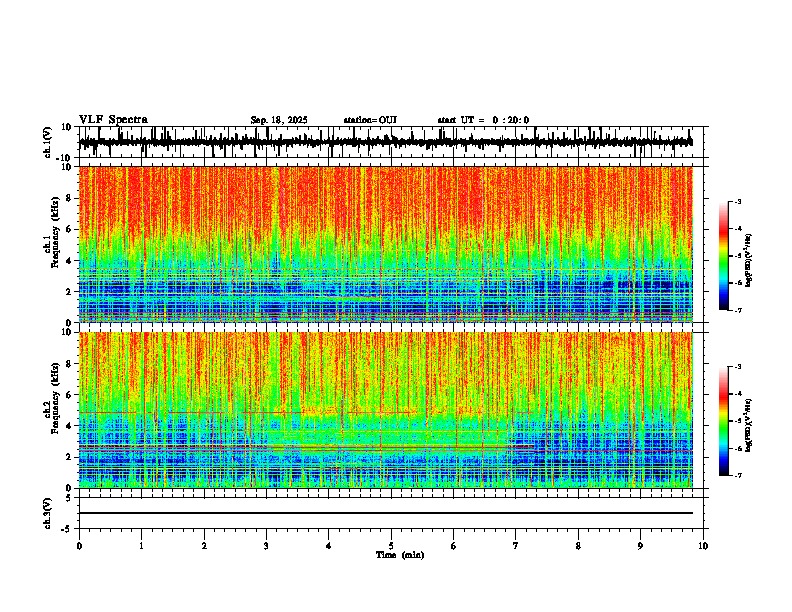Click time axis tick label "3"
This screenshot has width=792, height=612.
(266, 546)
